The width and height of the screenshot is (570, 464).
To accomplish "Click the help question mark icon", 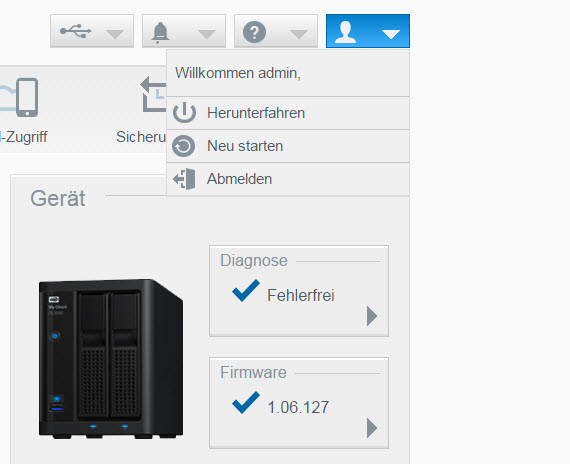I will click(x=254, y=32).
